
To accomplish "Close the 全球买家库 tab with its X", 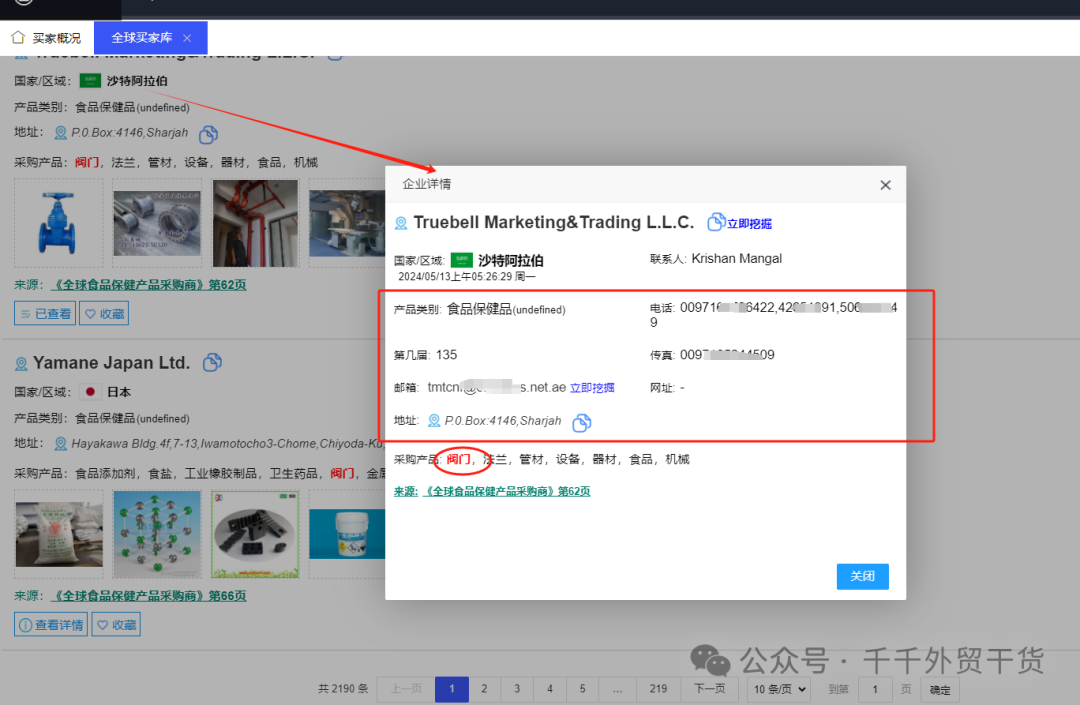I will pos(187,38).
